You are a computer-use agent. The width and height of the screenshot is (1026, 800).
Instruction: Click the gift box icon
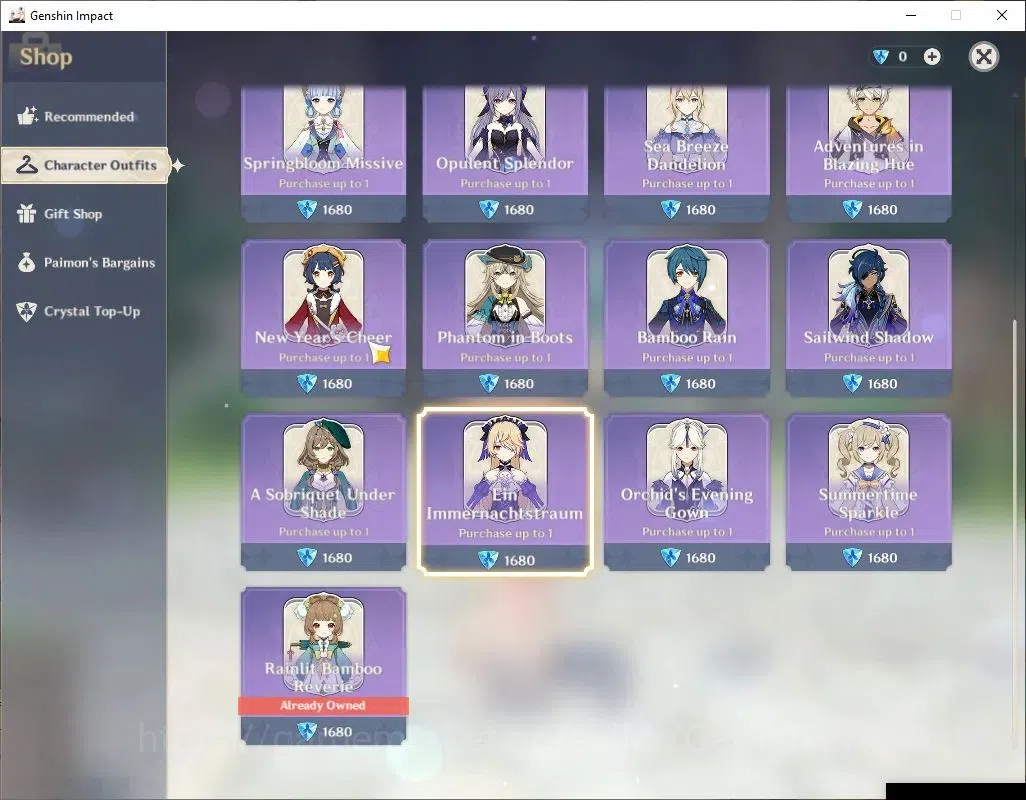click(x=27, y=214)
